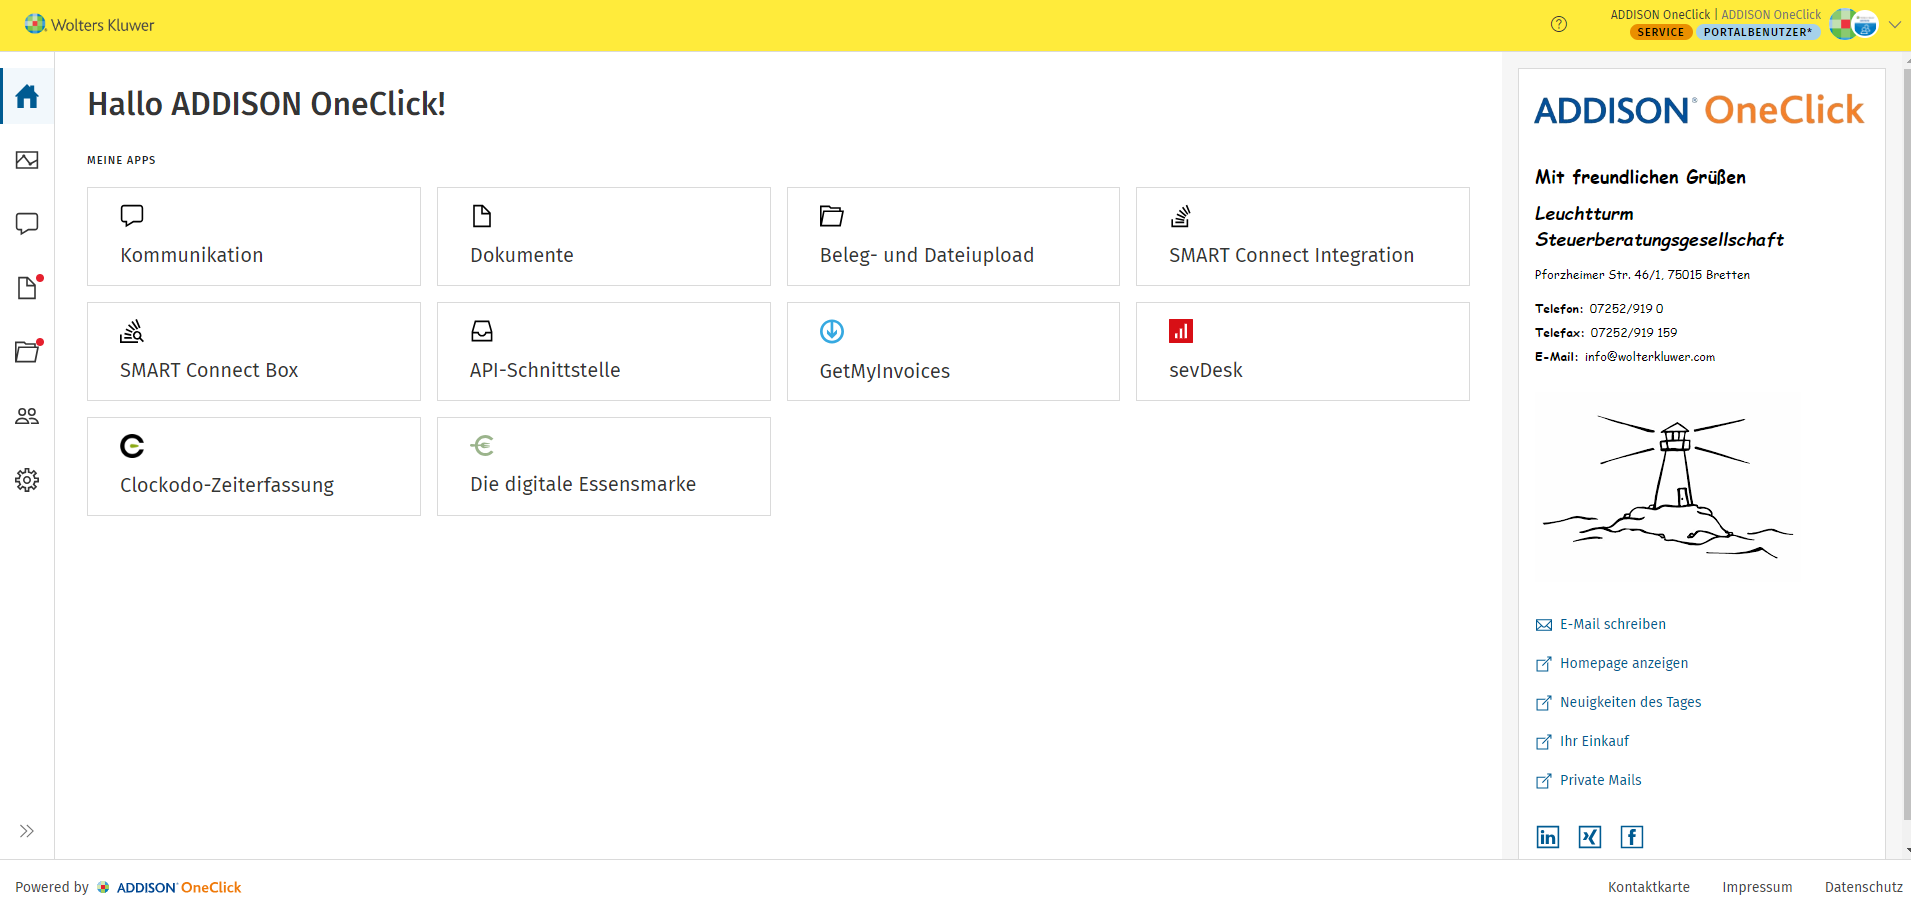Click the SMART Connect Box icon
The image size is (1911, 908).
(x=132, y=331)
